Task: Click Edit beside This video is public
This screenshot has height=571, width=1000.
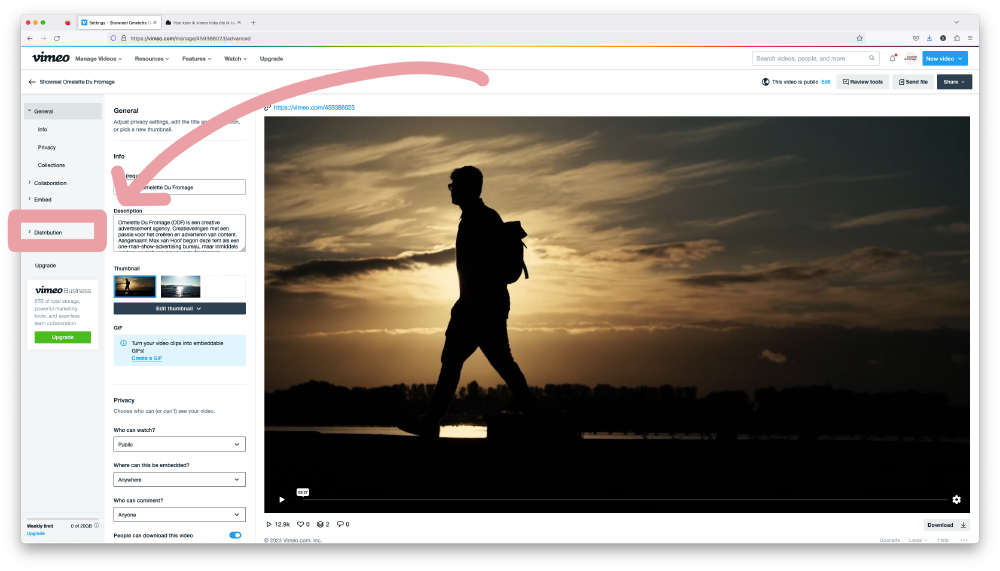Action: click(826, 82)
